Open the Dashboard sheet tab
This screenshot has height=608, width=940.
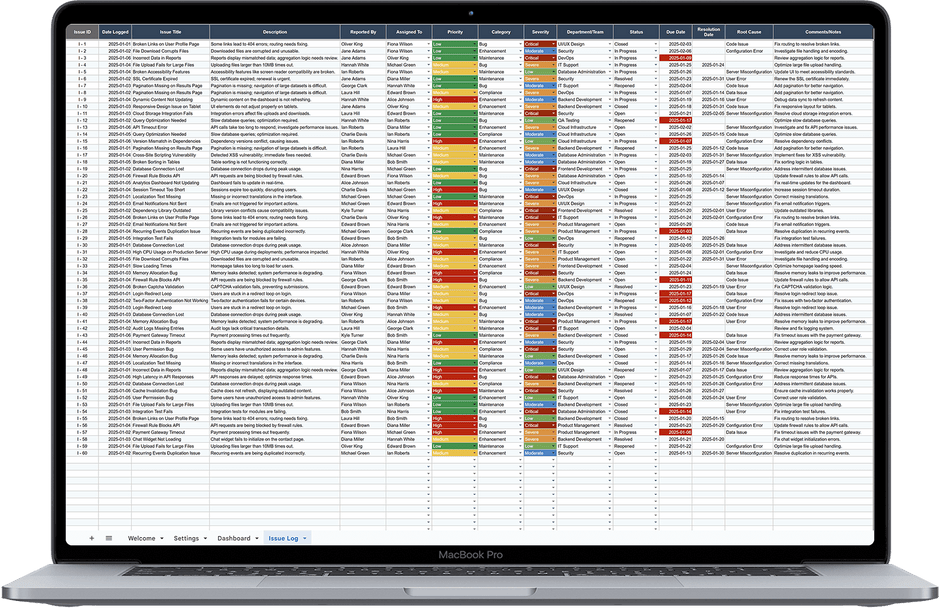(235, 536)
